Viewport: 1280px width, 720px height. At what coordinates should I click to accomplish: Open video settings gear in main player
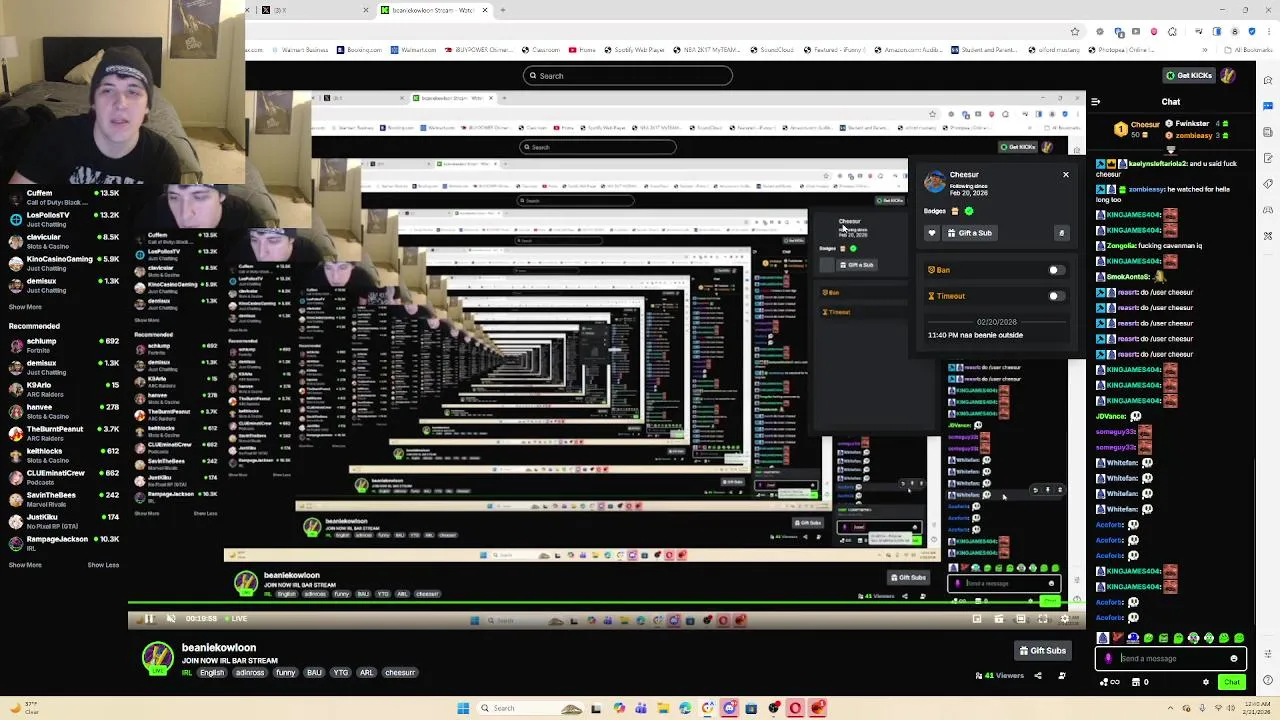(1064, 619)
